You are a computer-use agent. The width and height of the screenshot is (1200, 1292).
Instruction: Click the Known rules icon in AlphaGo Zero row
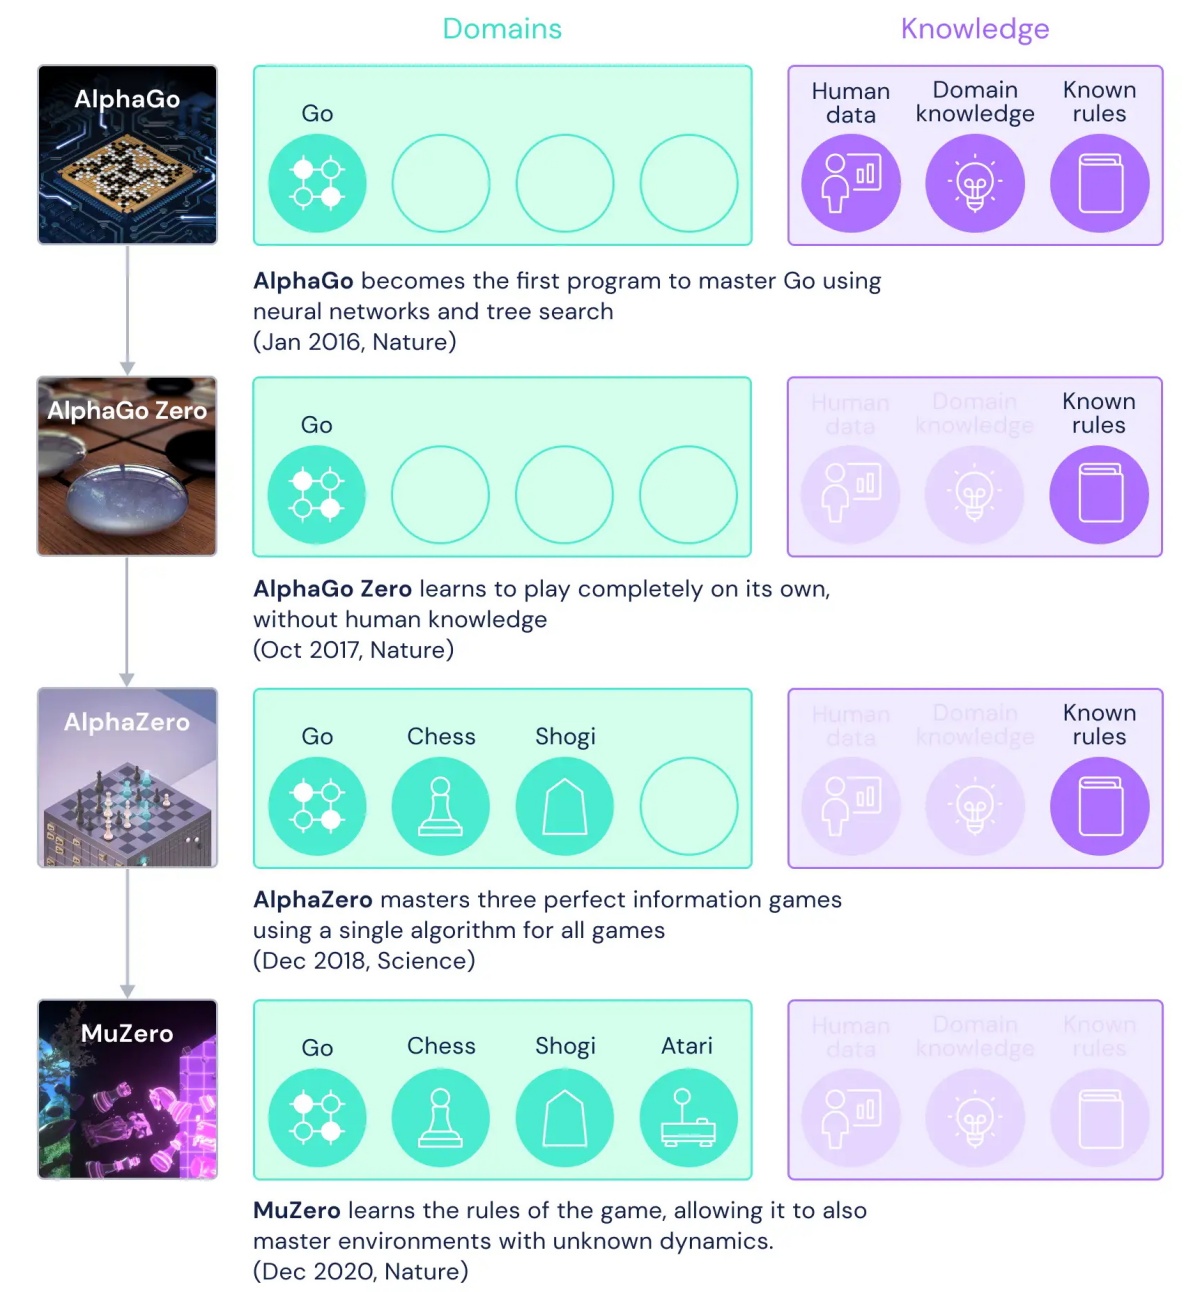1099,494
